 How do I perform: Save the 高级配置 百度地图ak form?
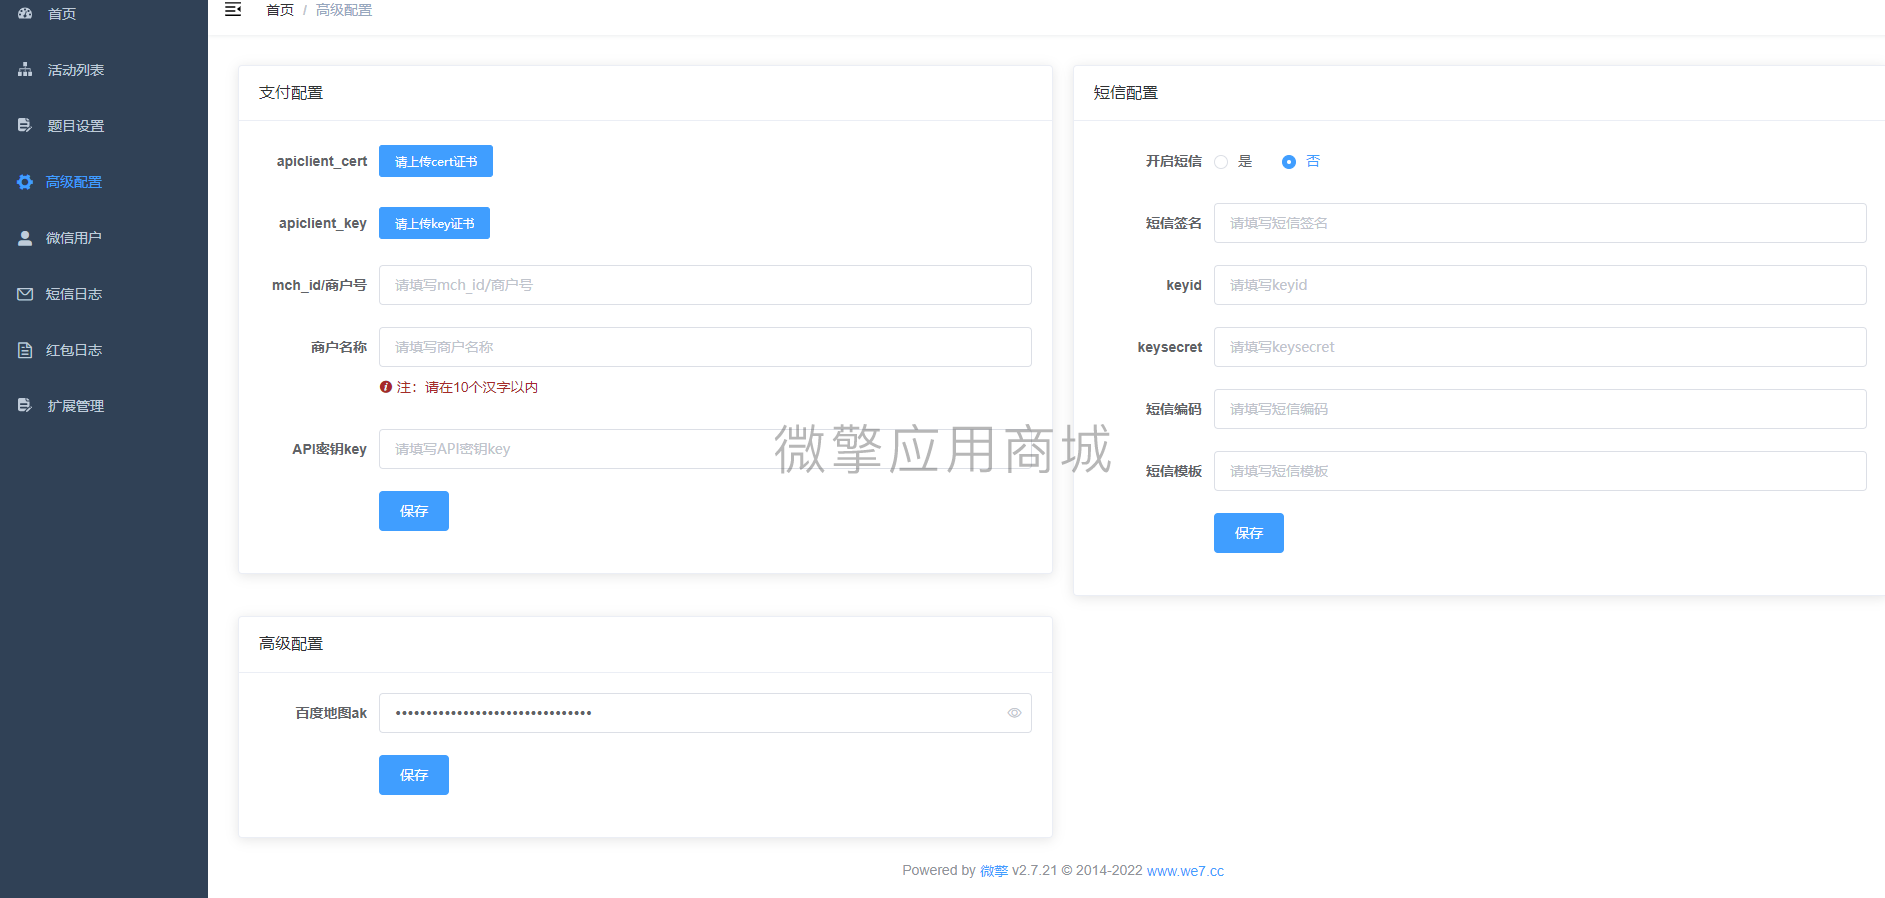414,775
